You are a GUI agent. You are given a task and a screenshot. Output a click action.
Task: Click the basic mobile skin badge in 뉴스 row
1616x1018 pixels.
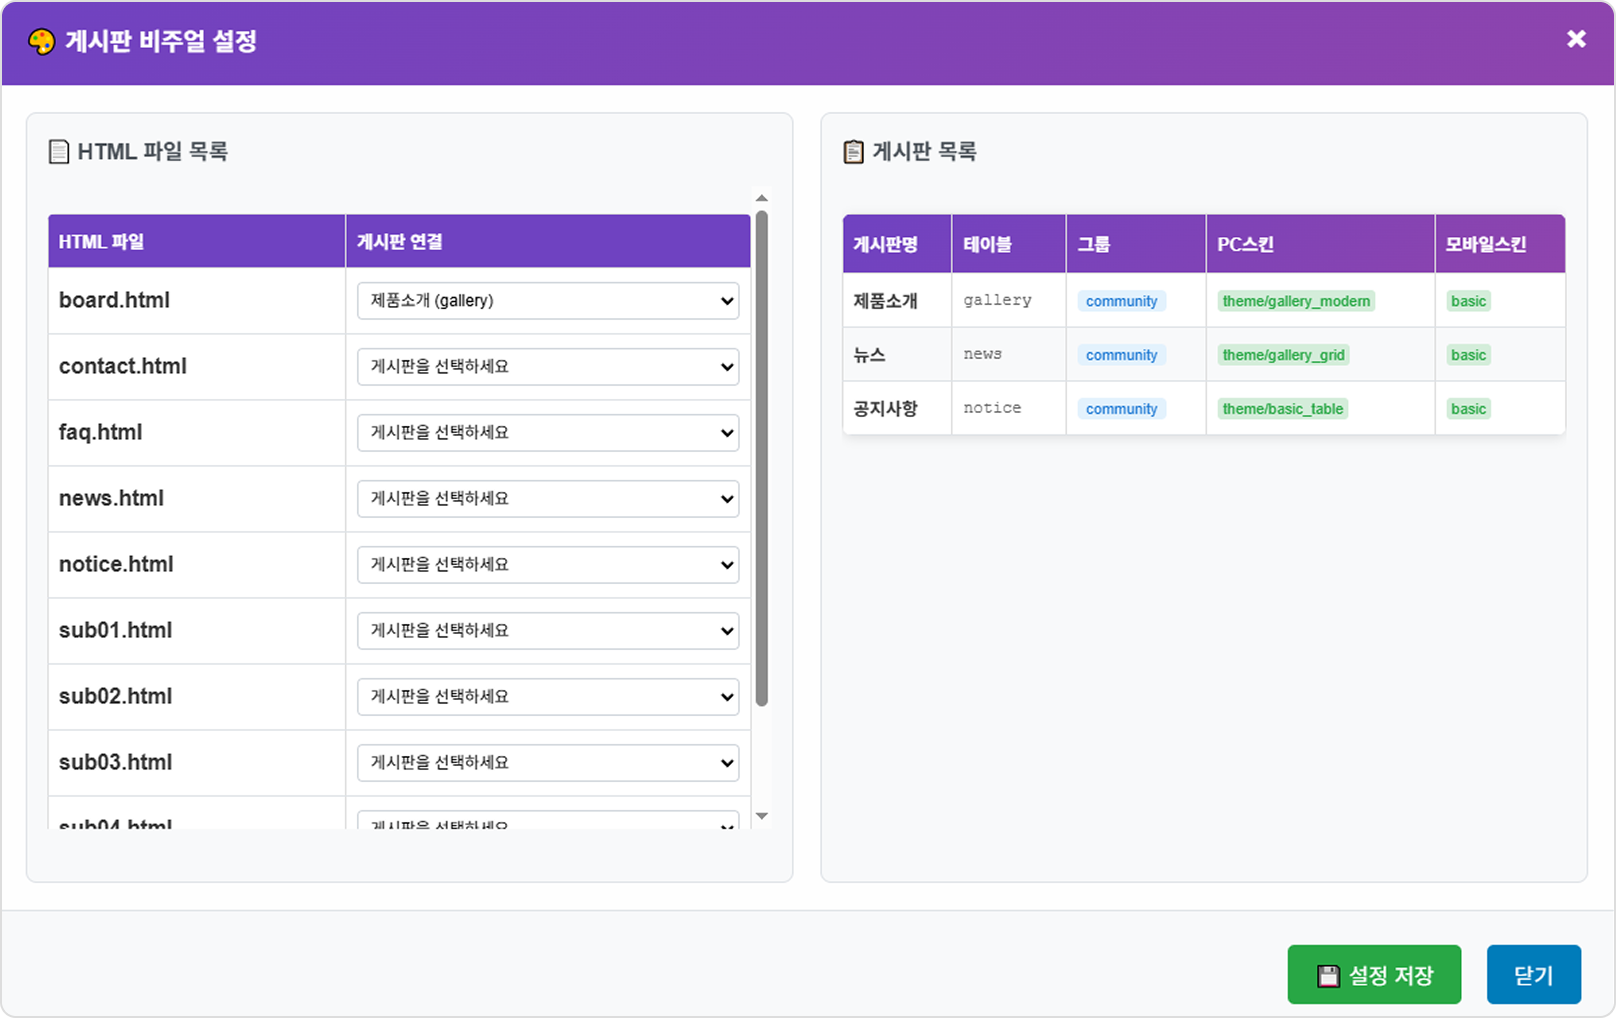pos(1468,355)
